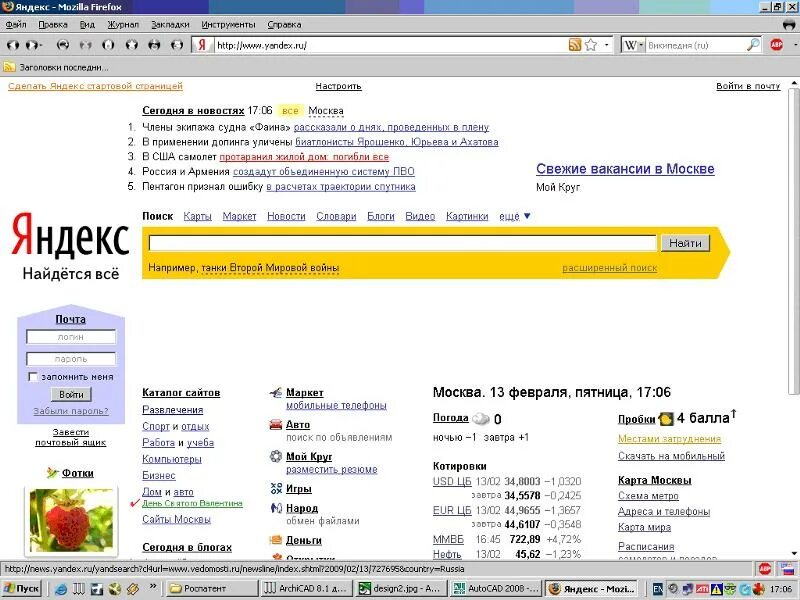Click Сделать Яндекс стартовой страницей link
Screen dimensions: 800x600
tap(95, 86)
